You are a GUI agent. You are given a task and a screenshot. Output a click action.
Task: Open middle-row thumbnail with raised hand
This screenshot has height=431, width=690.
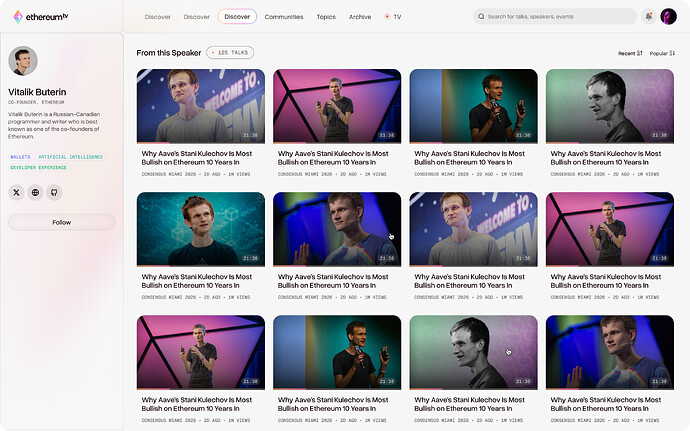[x=337, y=229]
